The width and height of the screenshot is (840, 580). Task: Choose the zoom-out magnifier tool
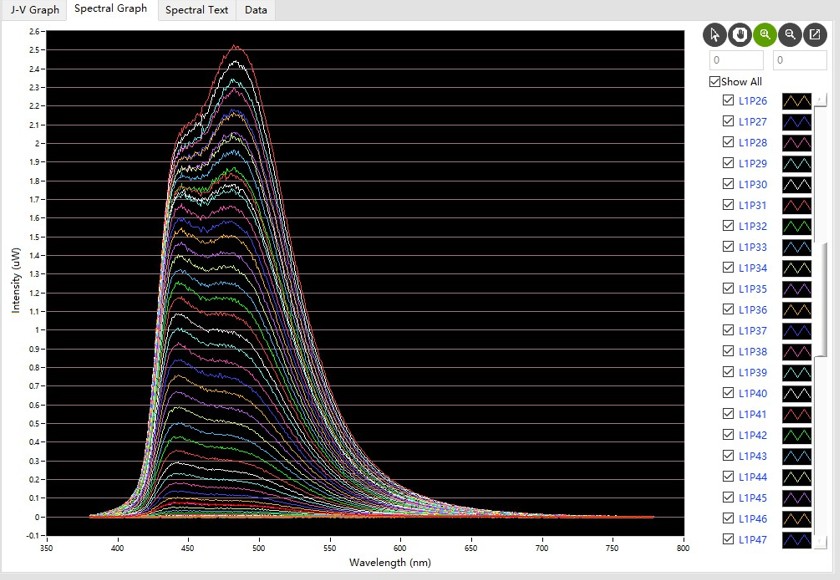tap(790, 35)
